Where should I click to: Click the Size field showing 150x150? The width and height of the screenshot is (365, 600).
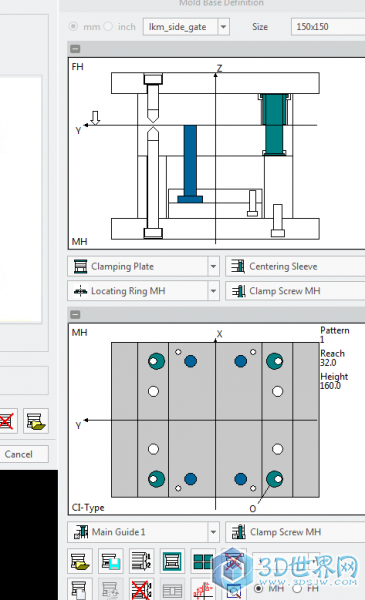tap(328, 27)
